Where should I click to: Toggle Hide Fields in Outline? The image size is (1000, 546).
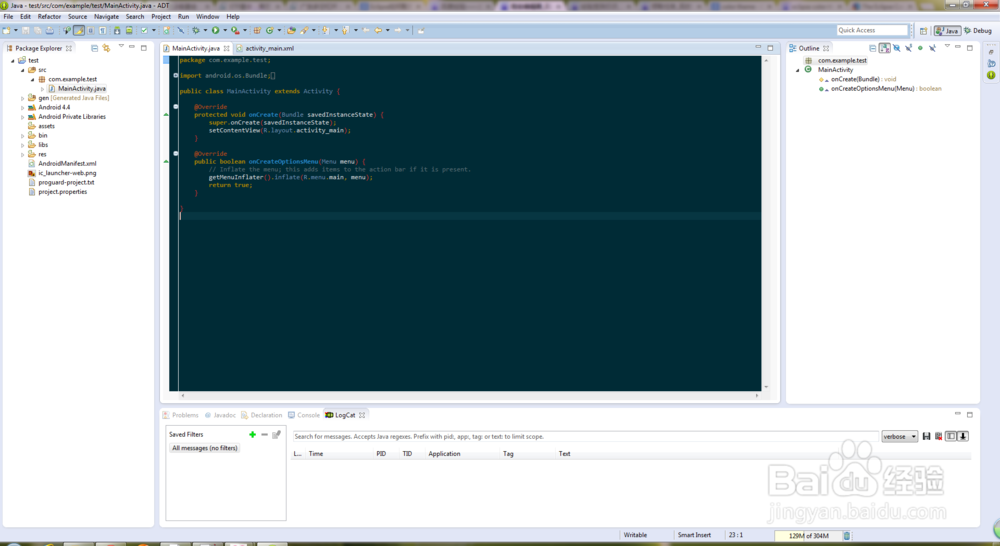click(x=897, y=48)
